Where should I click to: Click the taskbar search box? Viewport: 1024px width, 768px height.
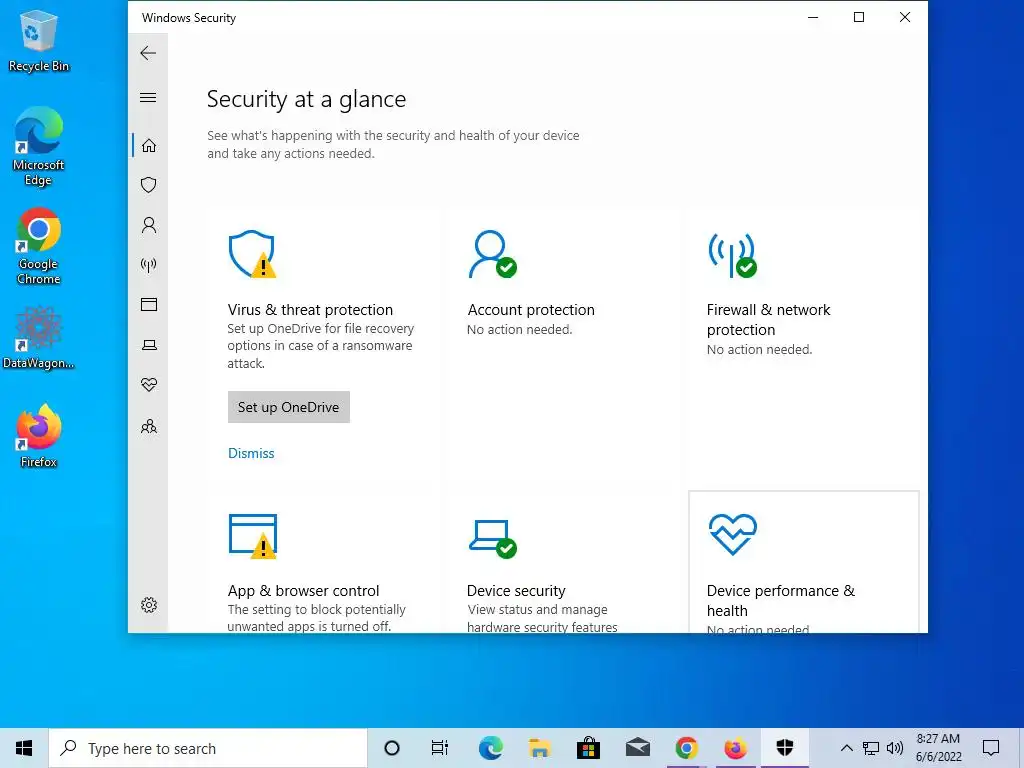click(208, 748)
